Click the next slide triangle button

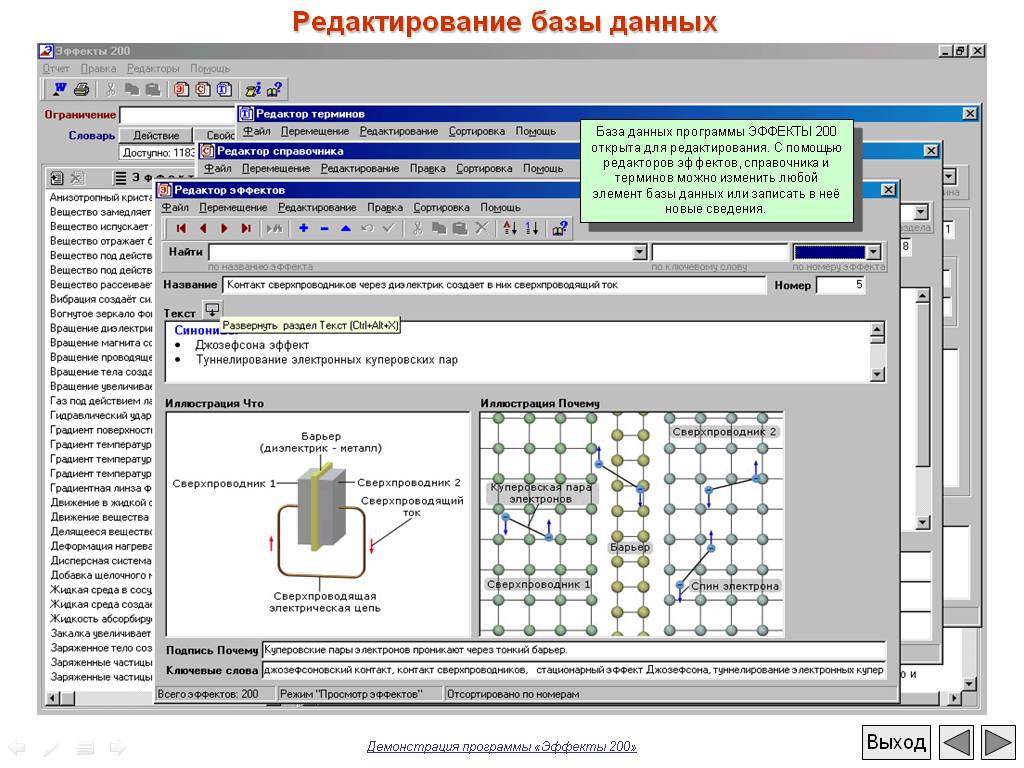(x=997, y=743)
